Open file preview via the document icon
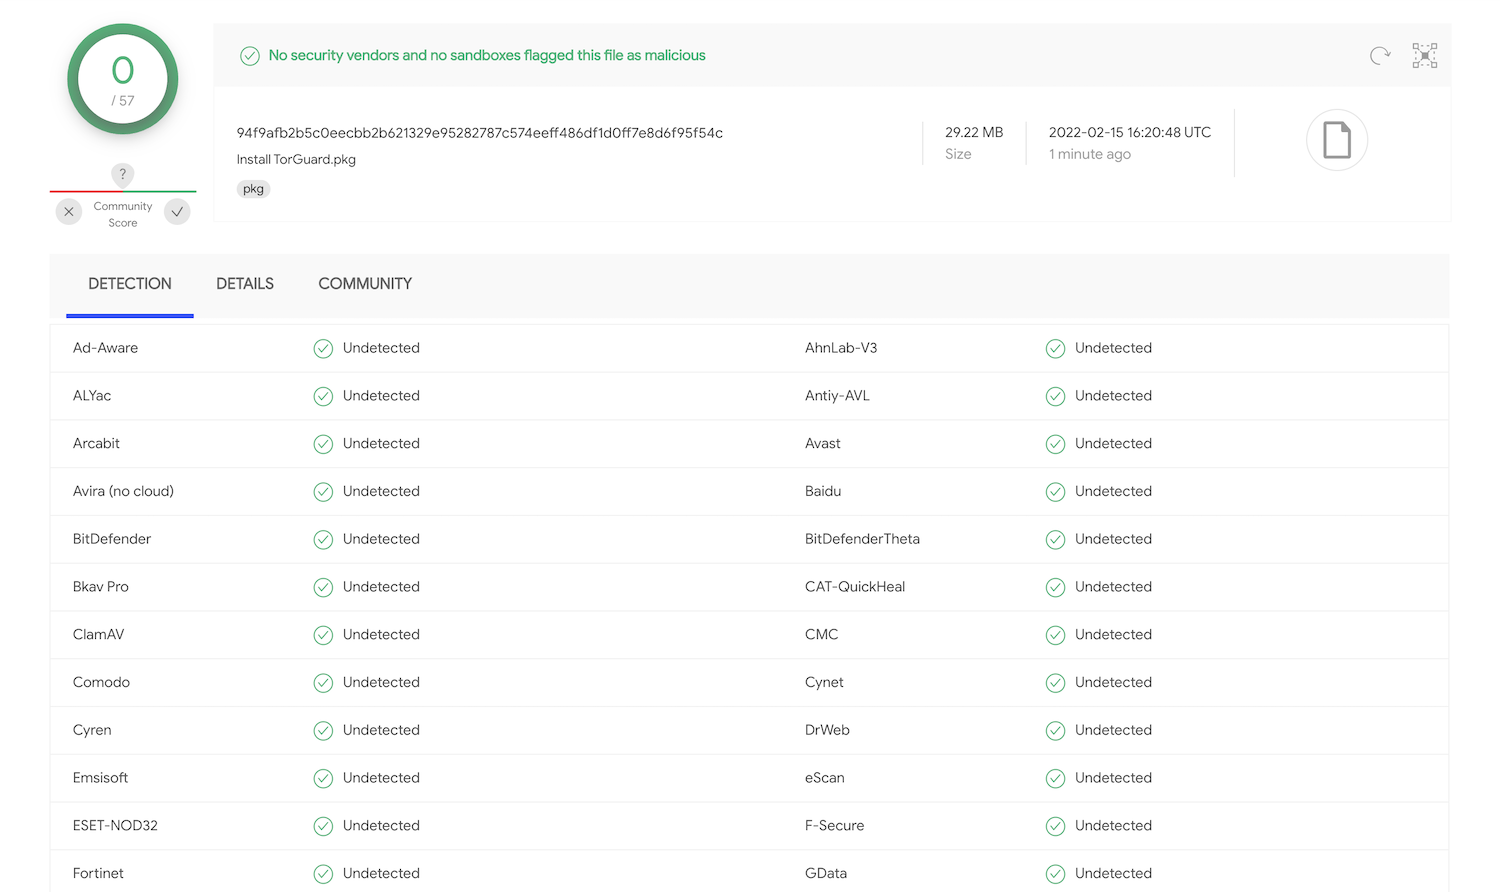This screenshot has height=892, width=1500. [1337, 141]
